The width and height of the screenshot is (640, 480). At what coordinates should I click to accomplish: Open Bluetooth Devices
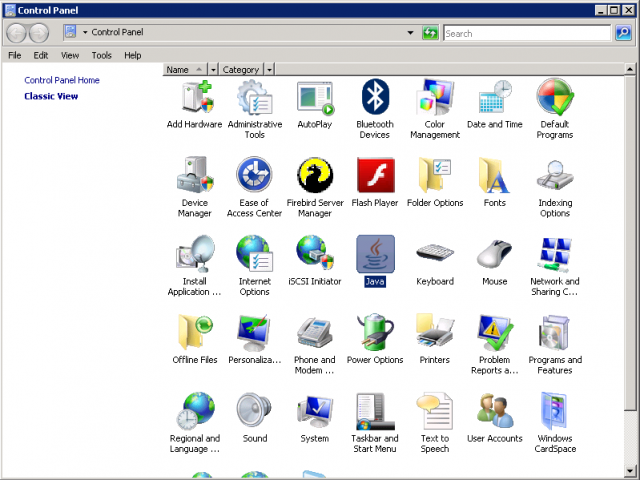pyautogui.click(x=375, y=109)
